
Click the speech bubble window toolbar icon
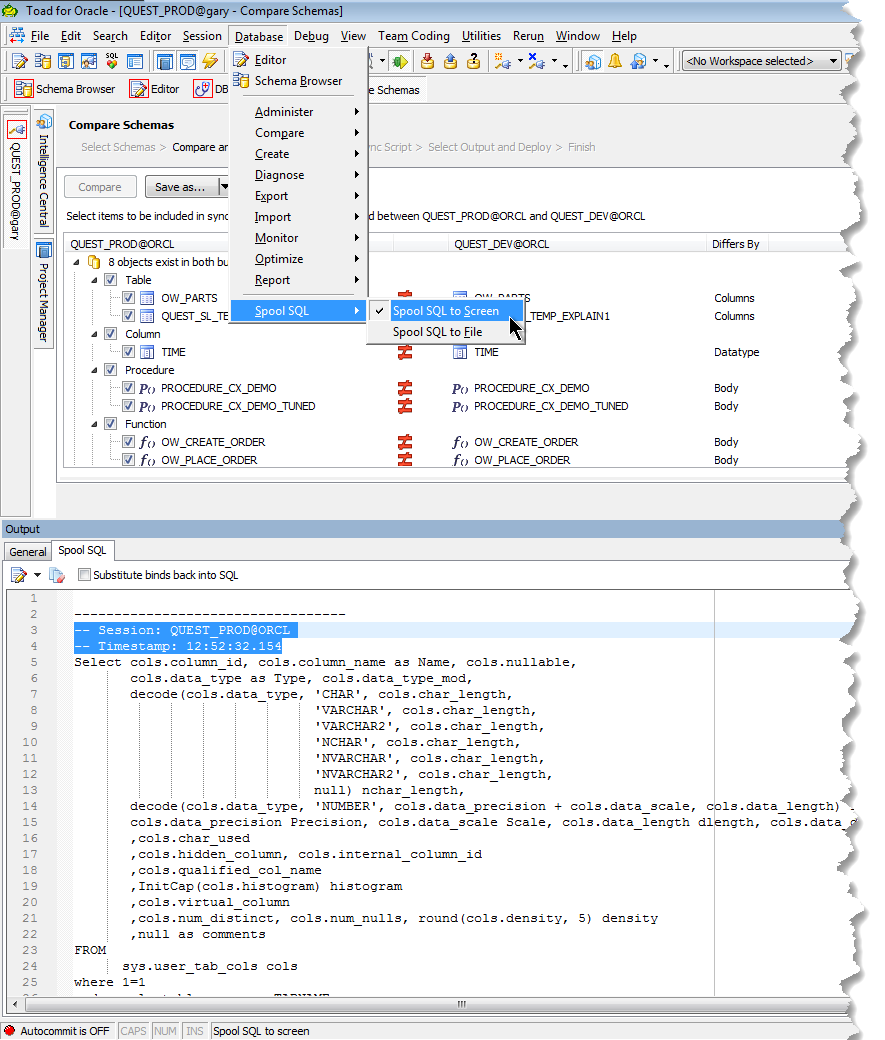(188, 62)
